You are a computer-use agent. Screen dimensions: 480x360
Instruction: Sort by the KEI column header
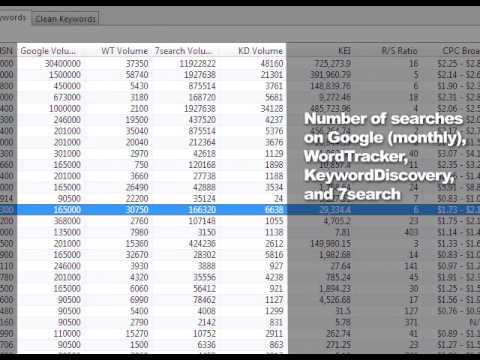[x=344, y=51]
